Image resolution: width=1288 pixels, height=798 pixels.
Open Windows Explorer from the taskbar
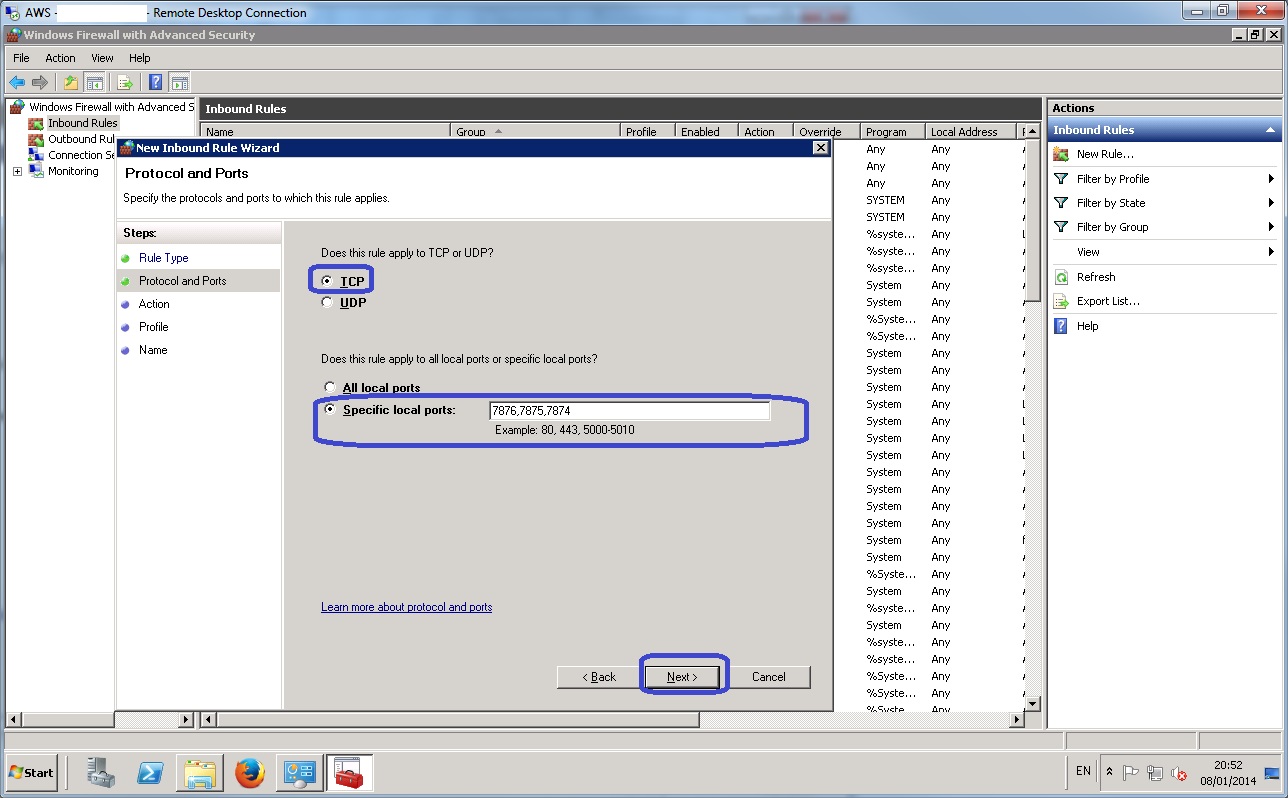pos(200,773)
